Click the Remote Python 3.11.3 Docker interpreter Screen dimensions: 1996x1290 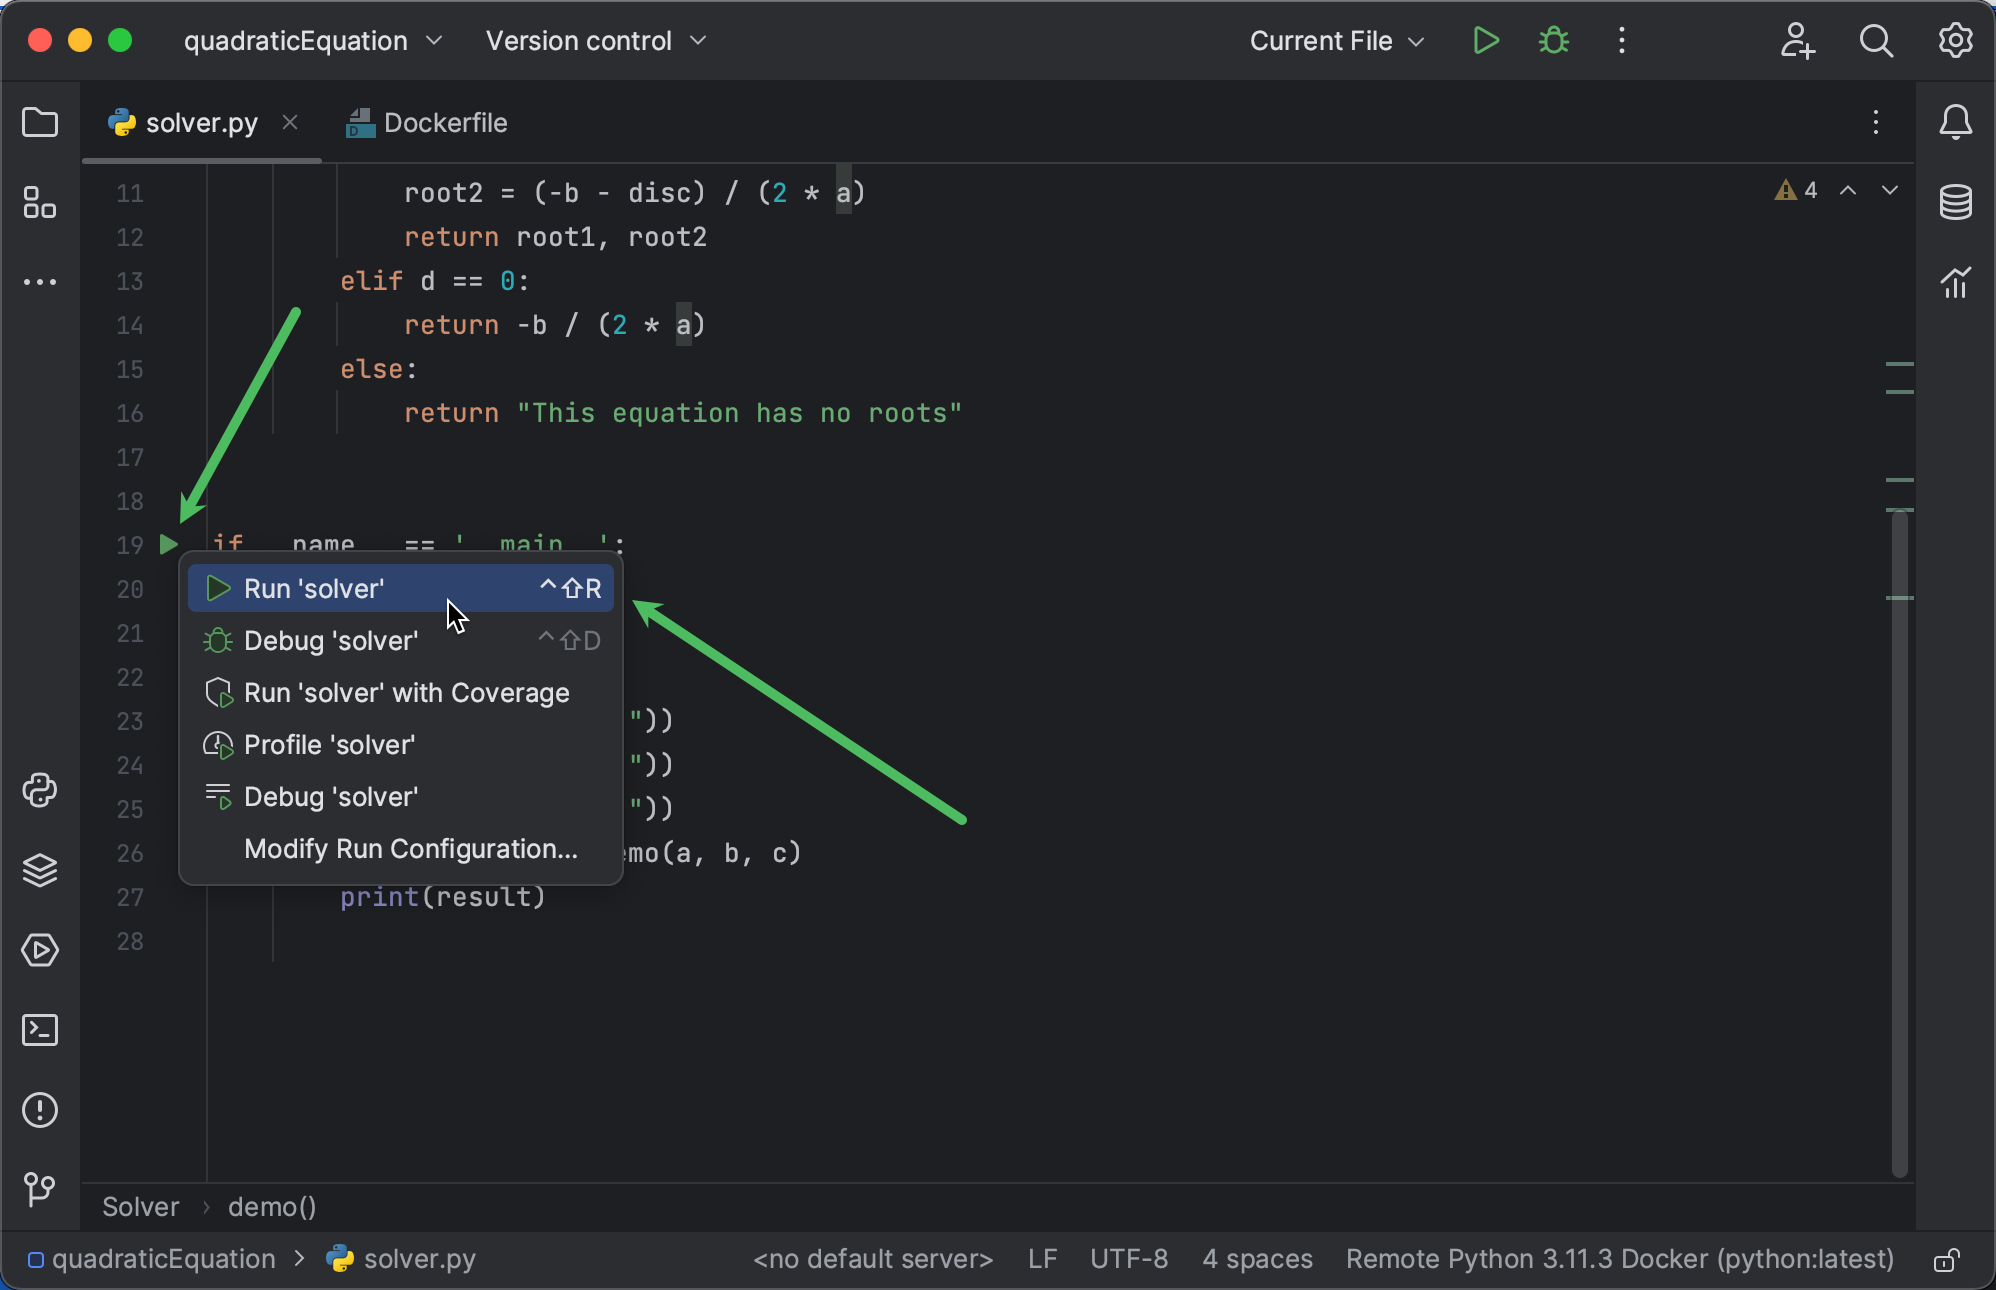(x=1619, y=1259)
